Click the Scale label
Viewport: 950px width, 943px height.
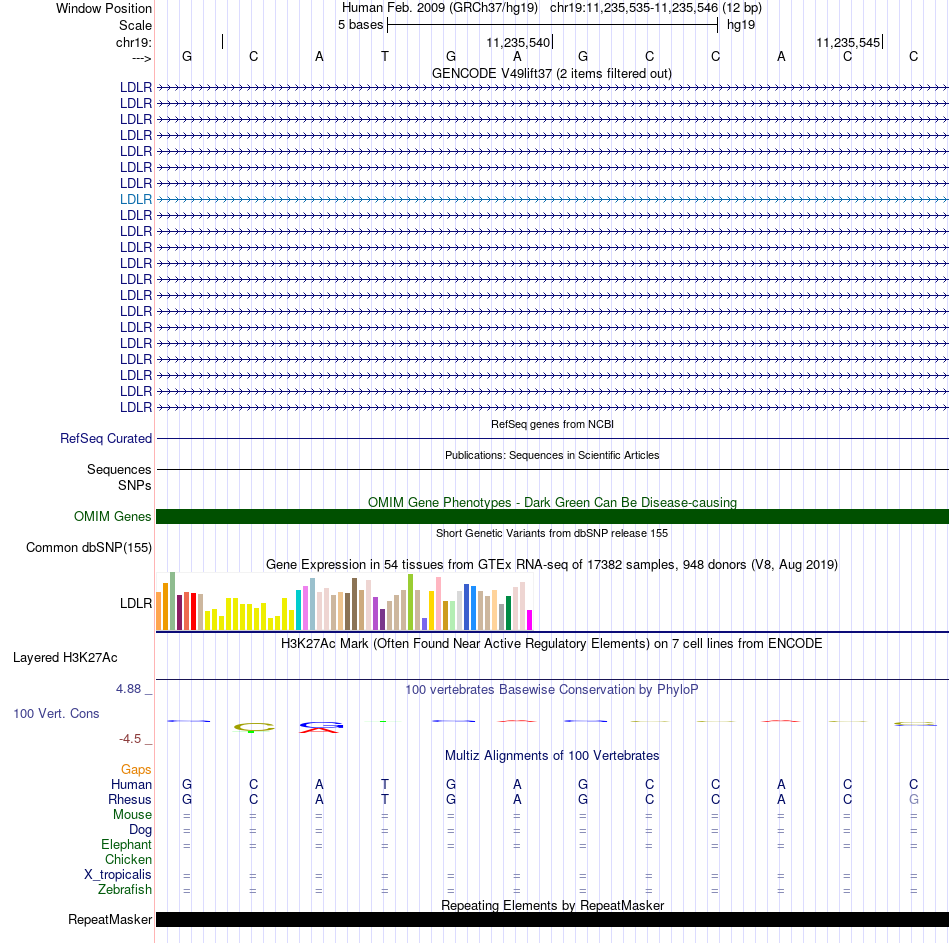[x=136, y=25]
